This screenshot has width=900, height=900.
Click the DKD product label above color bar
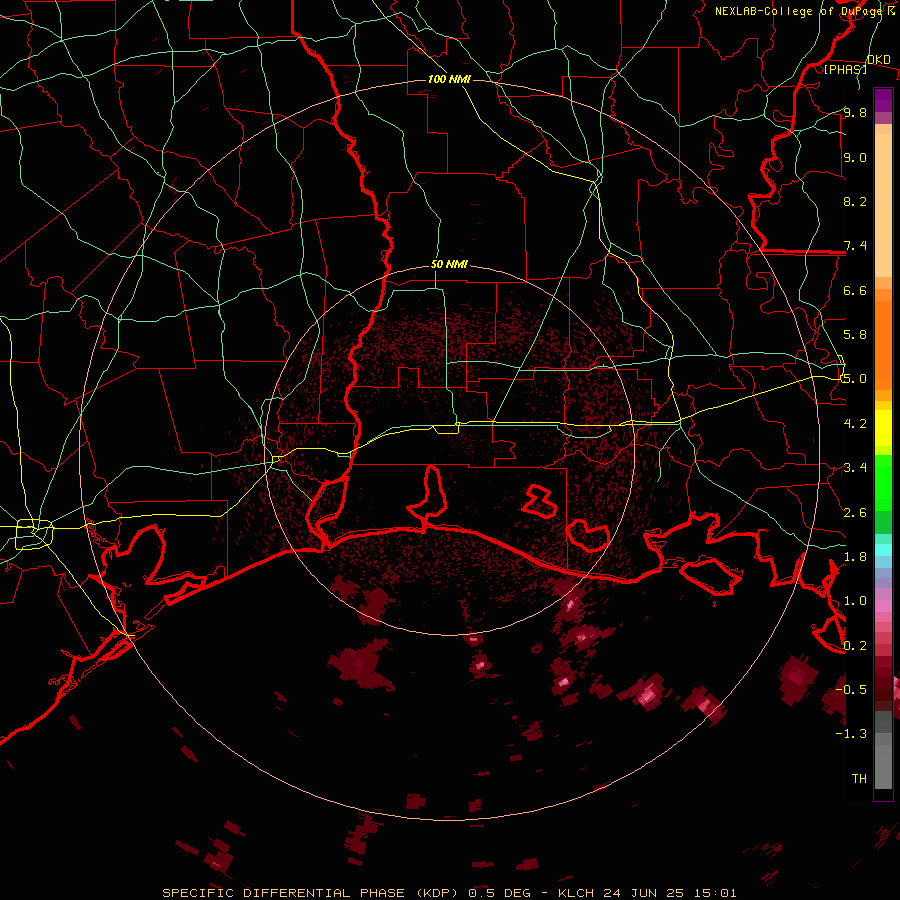point(878,60)
